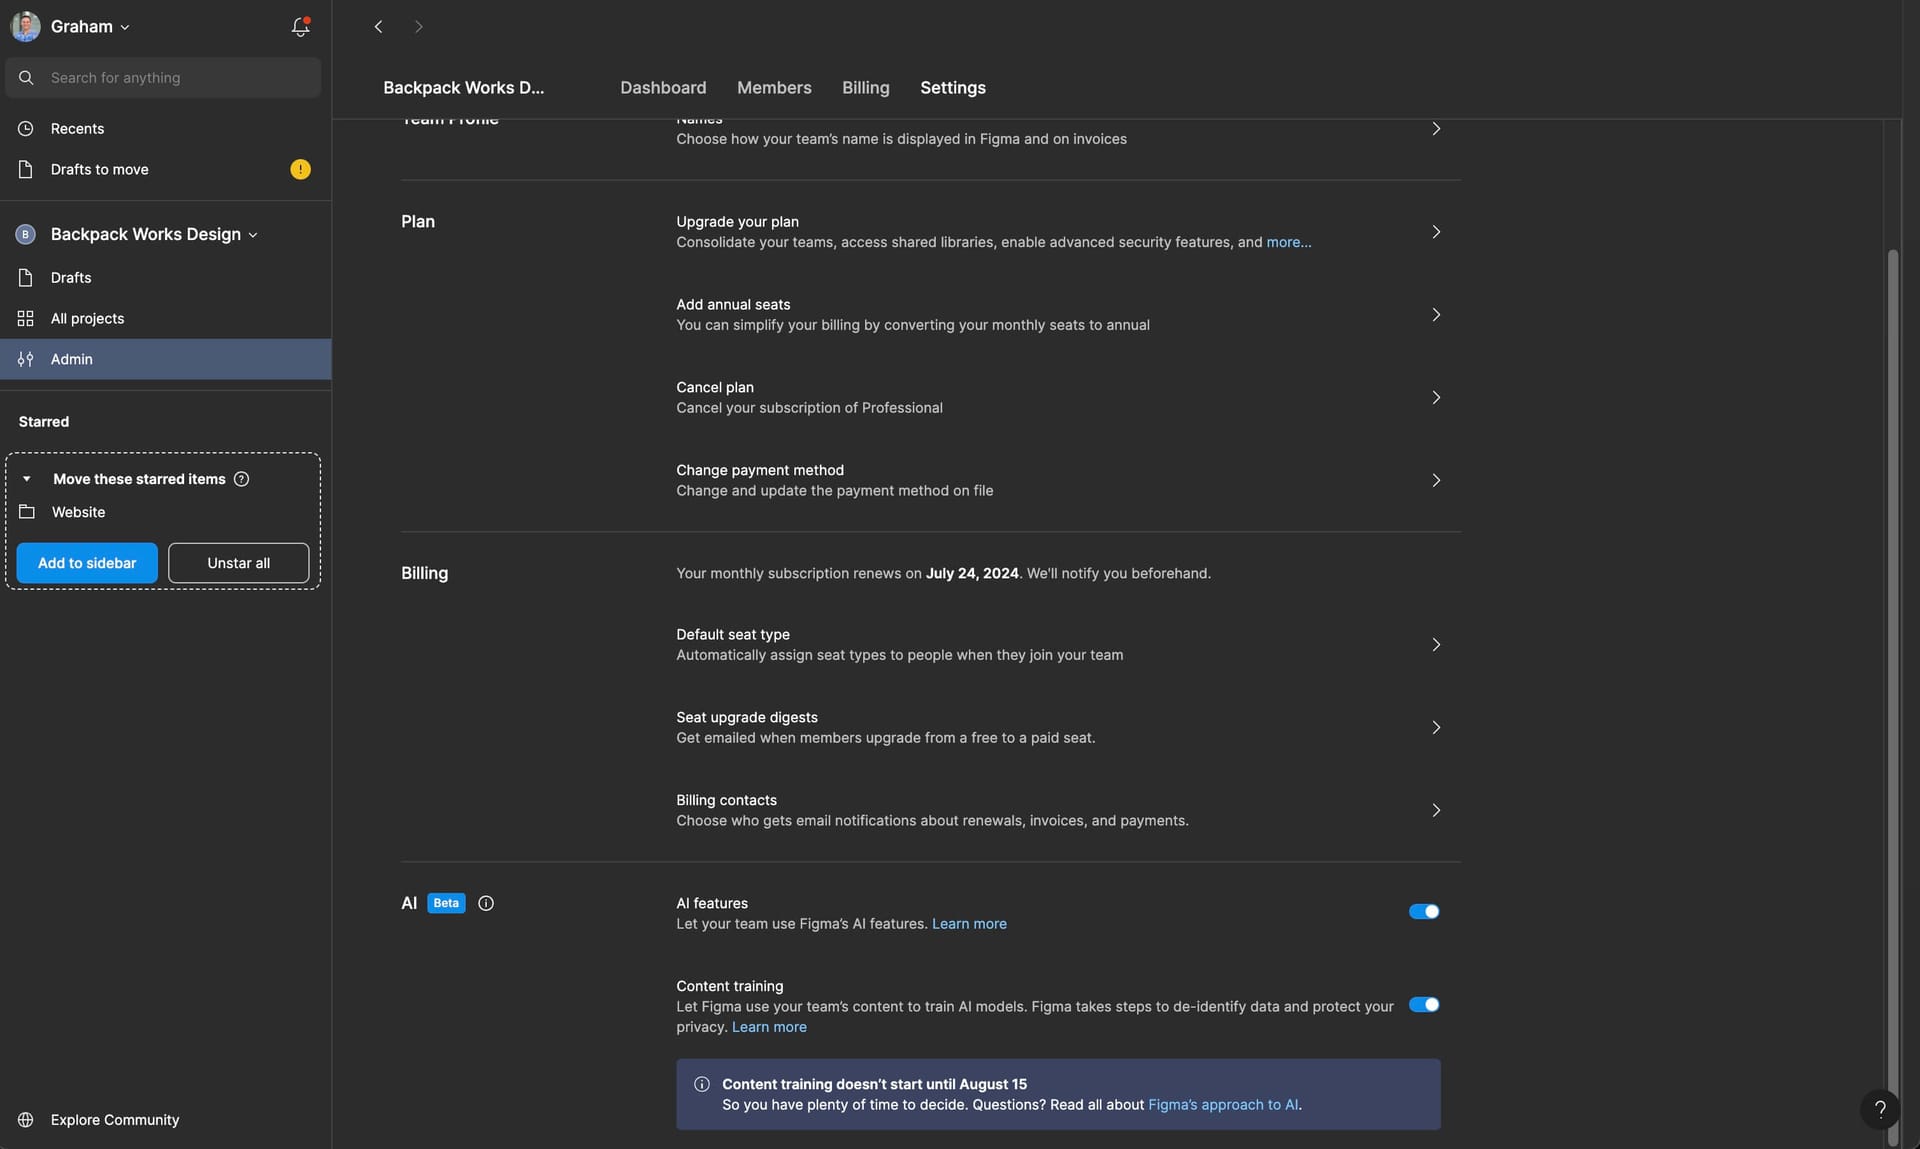
Task: Click the info icon next to AI Beta
Action: coord(485,903)
